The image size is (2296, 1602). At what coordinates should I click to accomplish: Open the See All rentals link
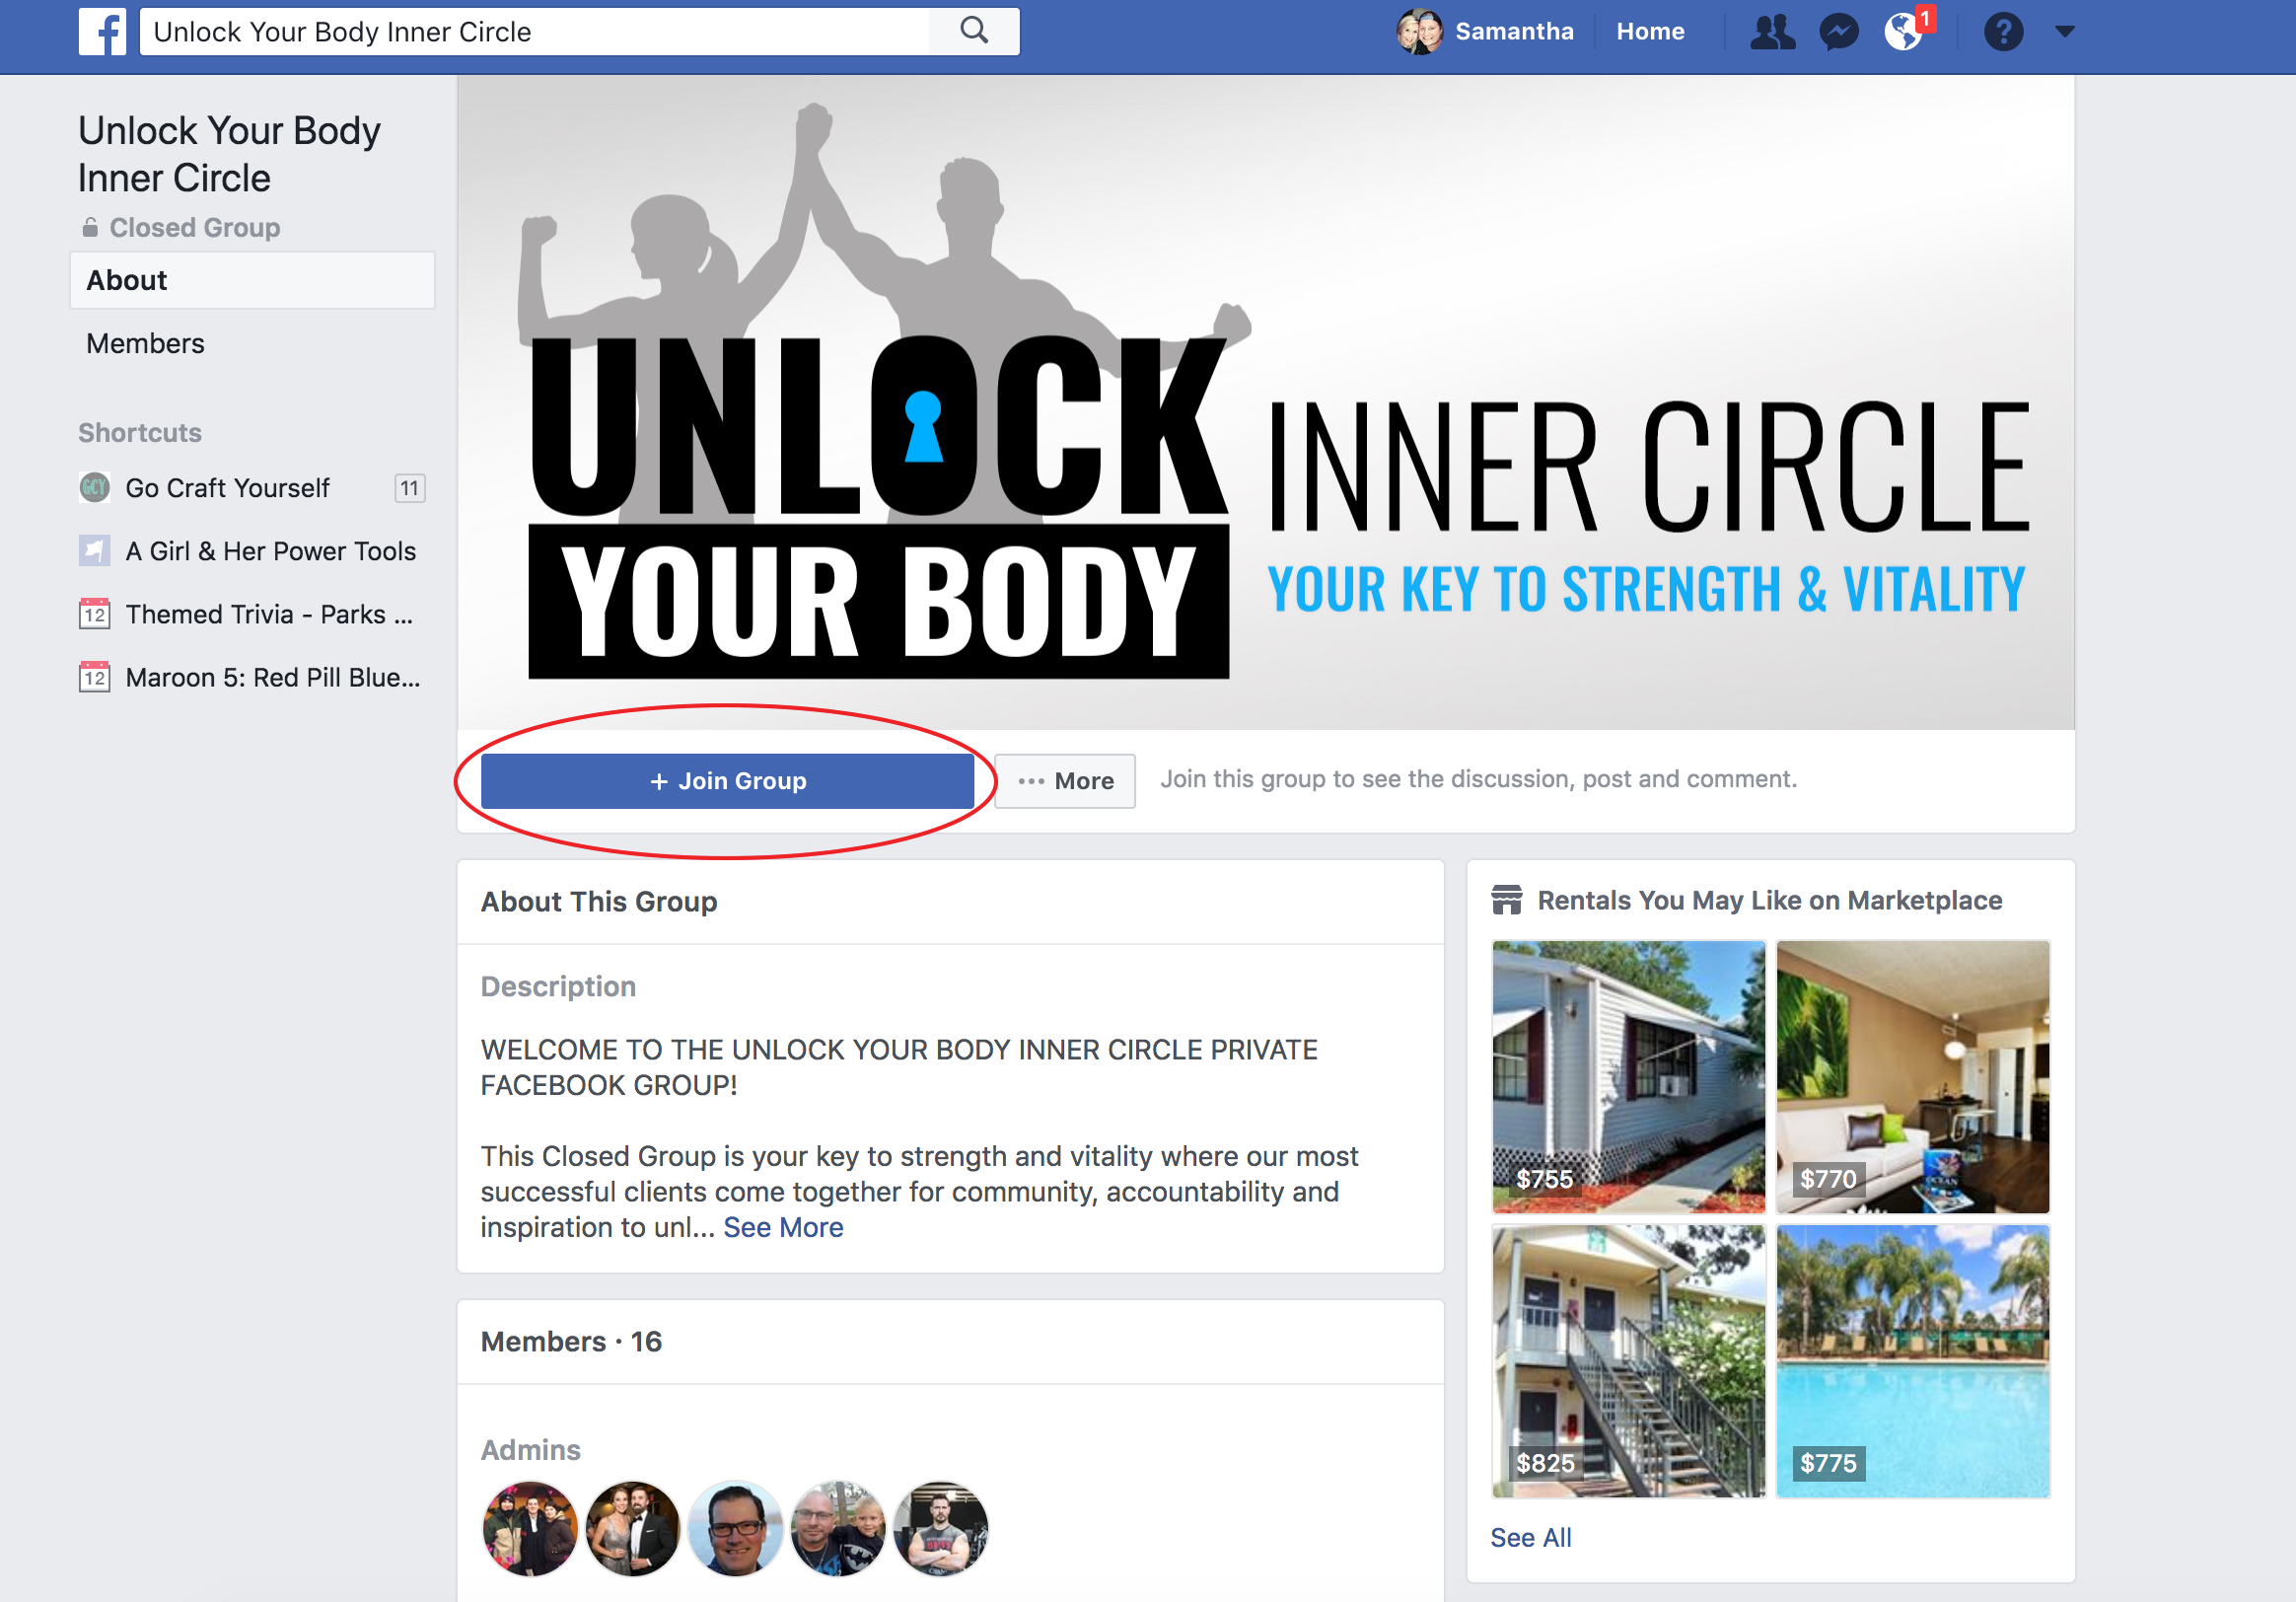(1530, 1537)
